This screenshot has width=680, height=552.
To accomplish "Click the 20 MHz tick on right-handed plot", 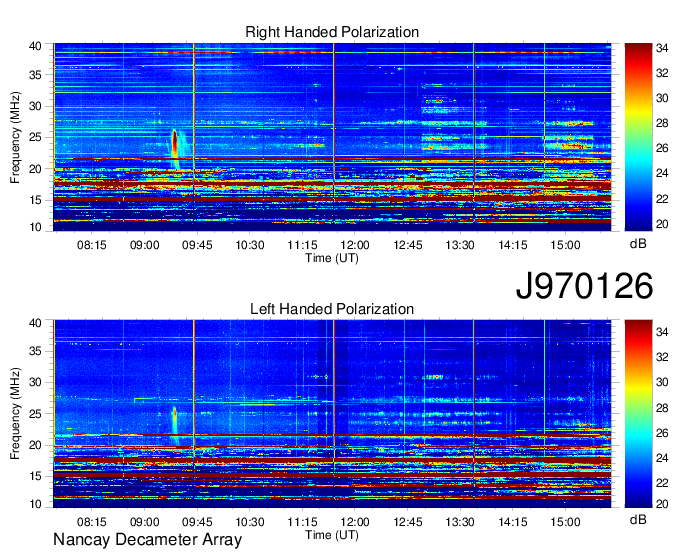I will pyautogui.click(x=35, y=169).
